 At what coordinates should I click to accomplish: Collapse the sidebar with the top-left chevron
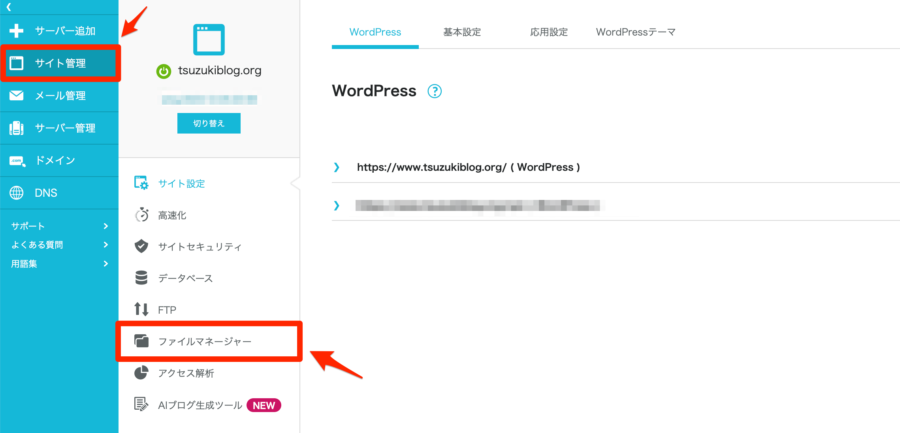(x=9, y=6)
